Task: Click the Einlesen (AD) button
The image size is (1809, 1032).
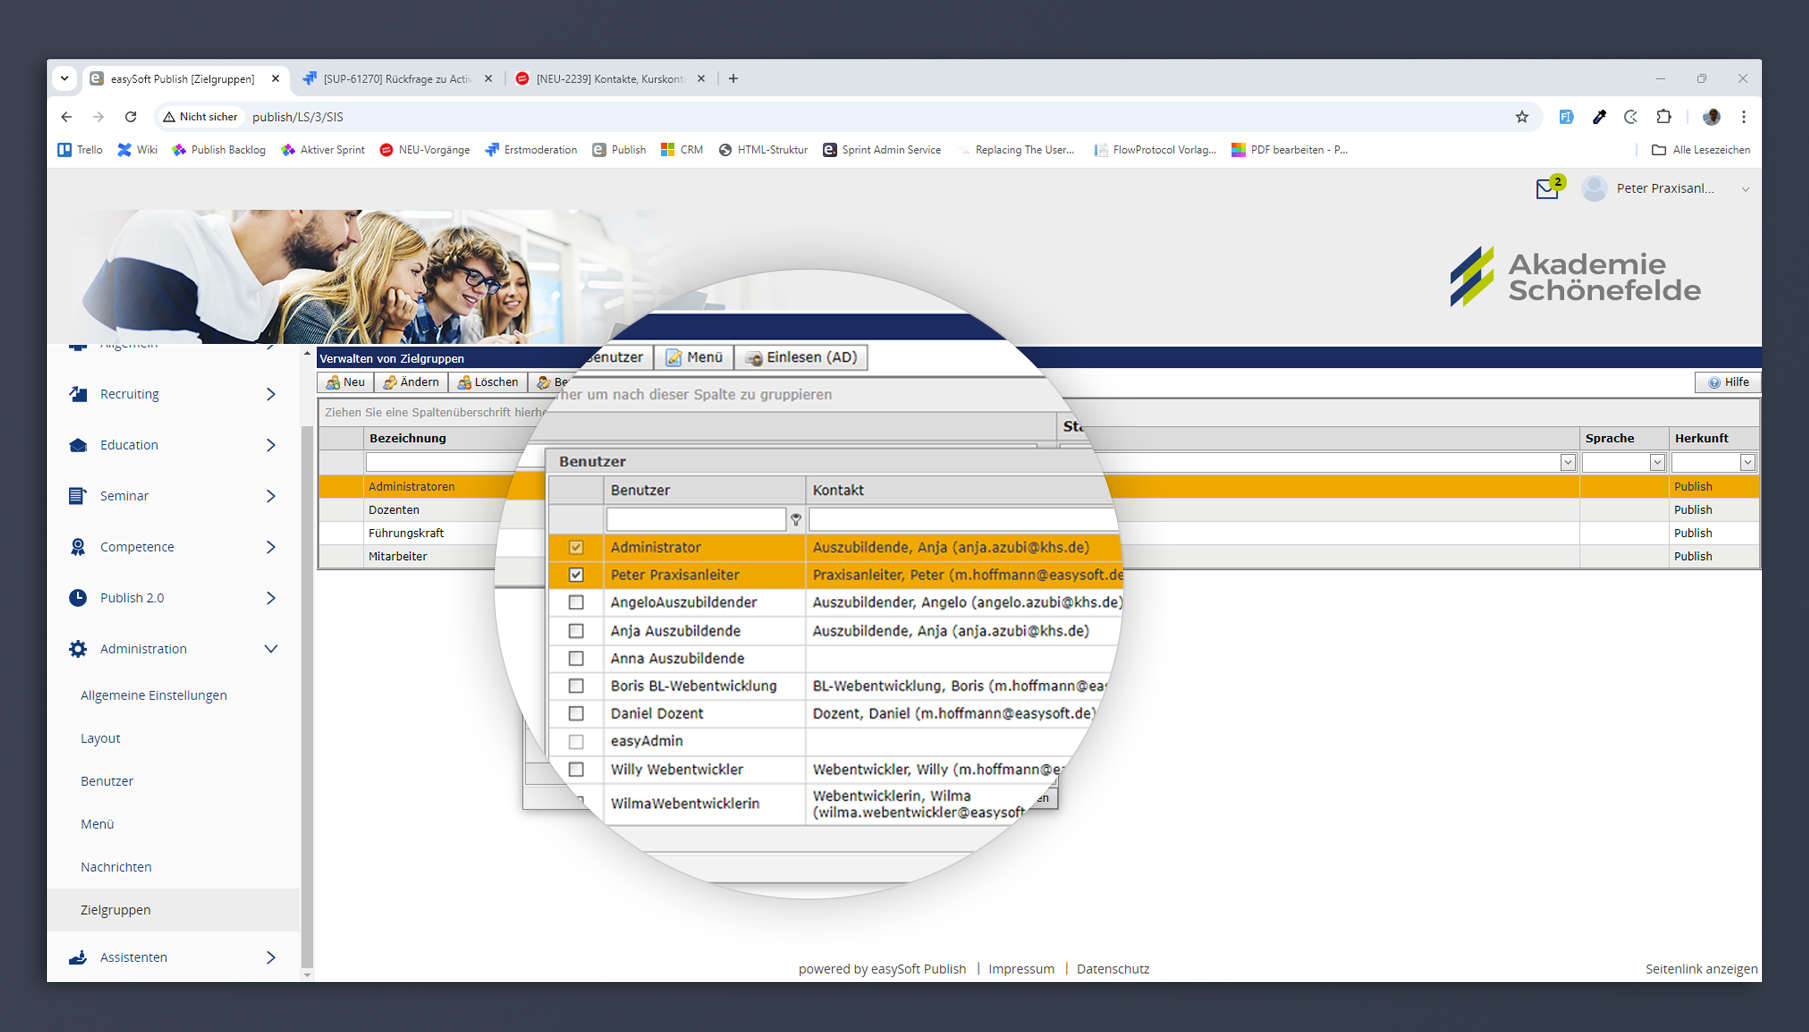Action: point(802,357)
